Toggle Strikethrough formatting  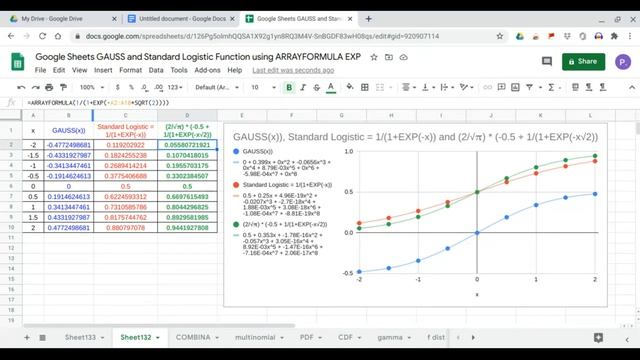pyautogui.click(x=317, y=87)
